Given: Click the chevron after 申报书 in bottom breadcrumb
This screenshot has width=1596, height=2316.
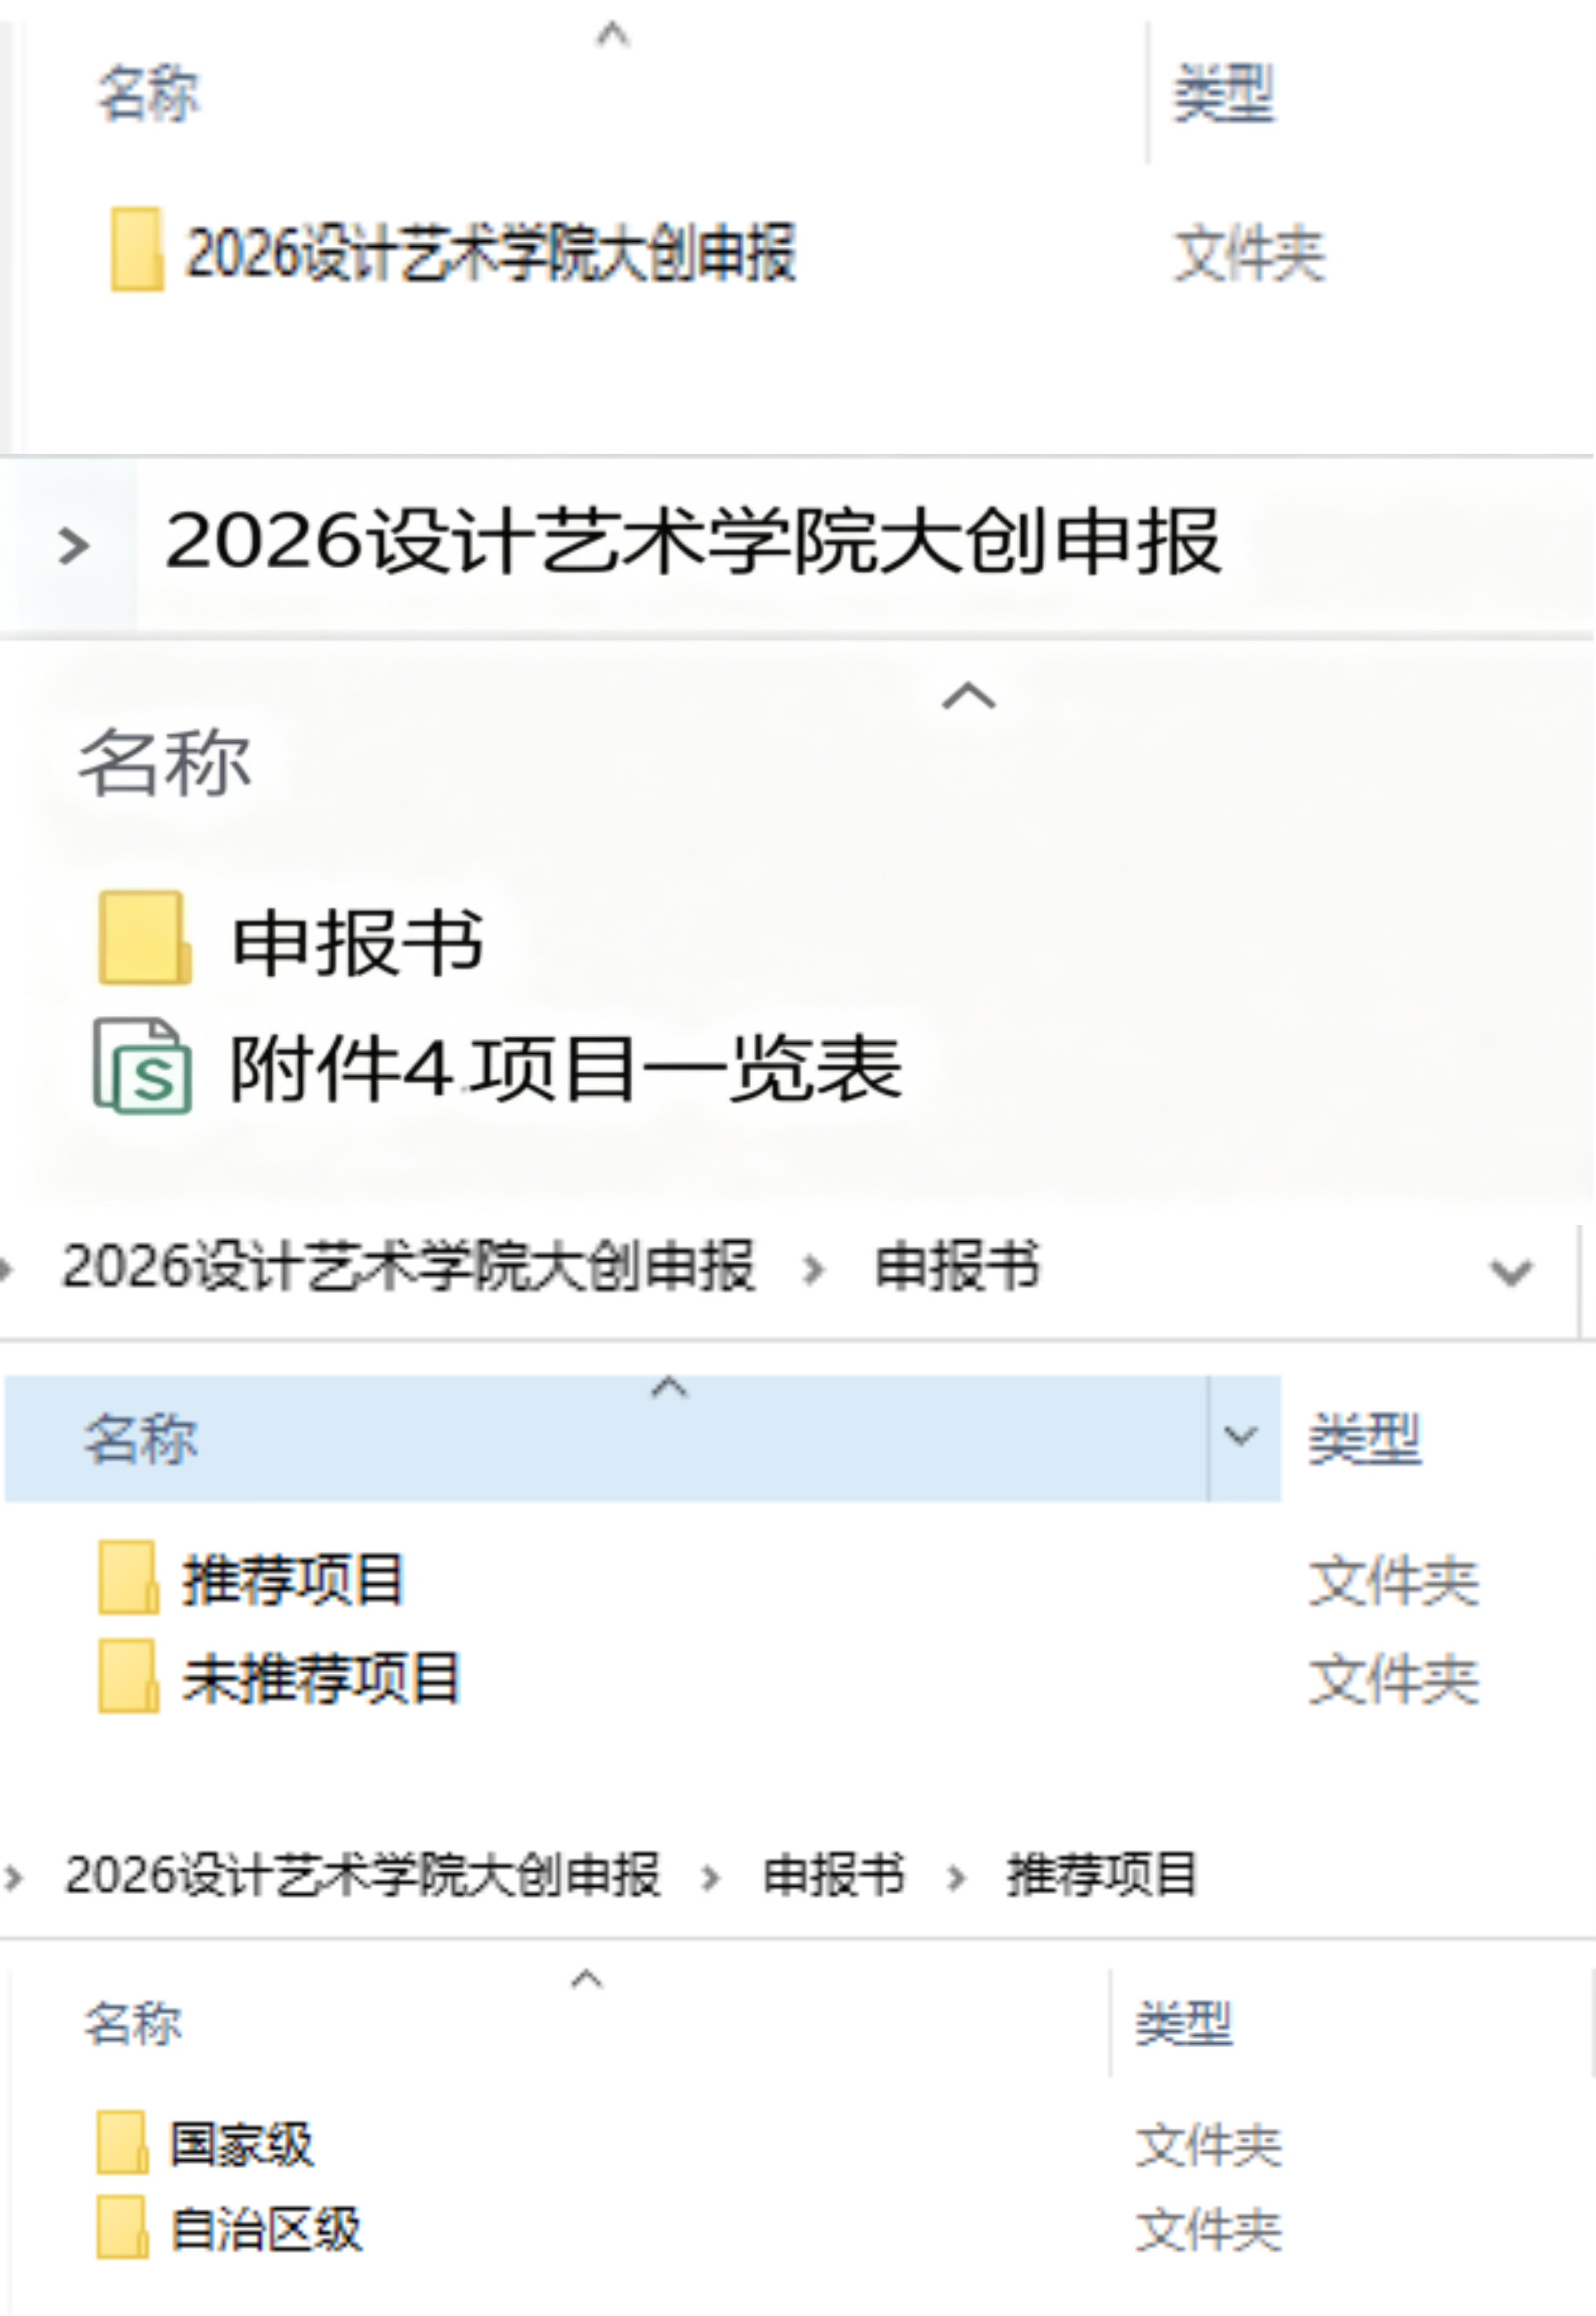Looking at the screenshot, I should tap(955, 1878).
